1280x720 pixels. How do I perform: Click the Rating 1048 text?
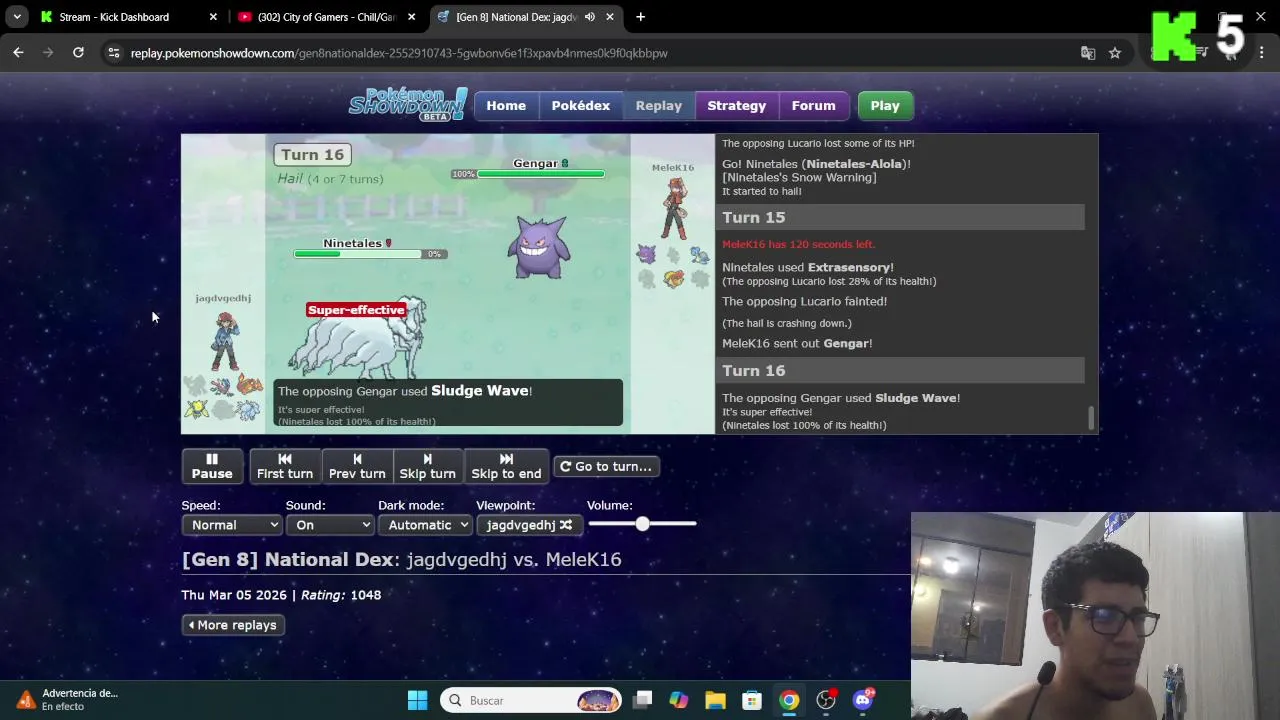tap(341, 595)
